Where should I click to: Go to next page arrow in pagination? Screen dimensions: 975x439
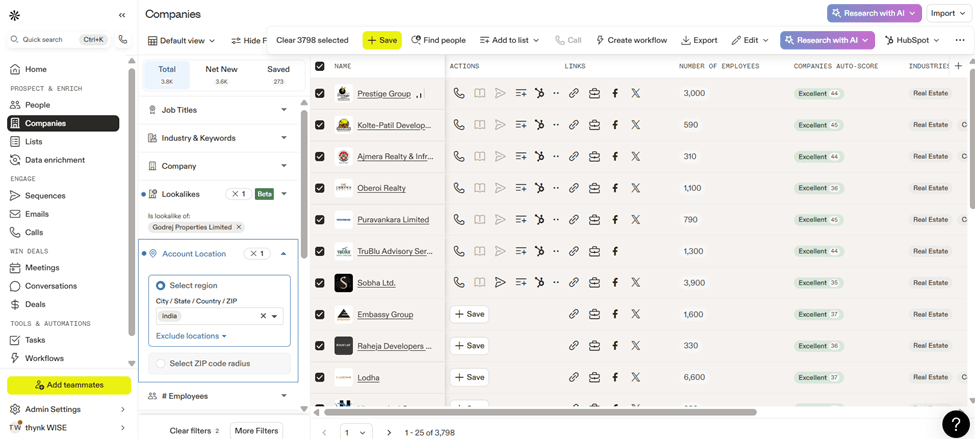pyautogui.click(x=389, y=432)
